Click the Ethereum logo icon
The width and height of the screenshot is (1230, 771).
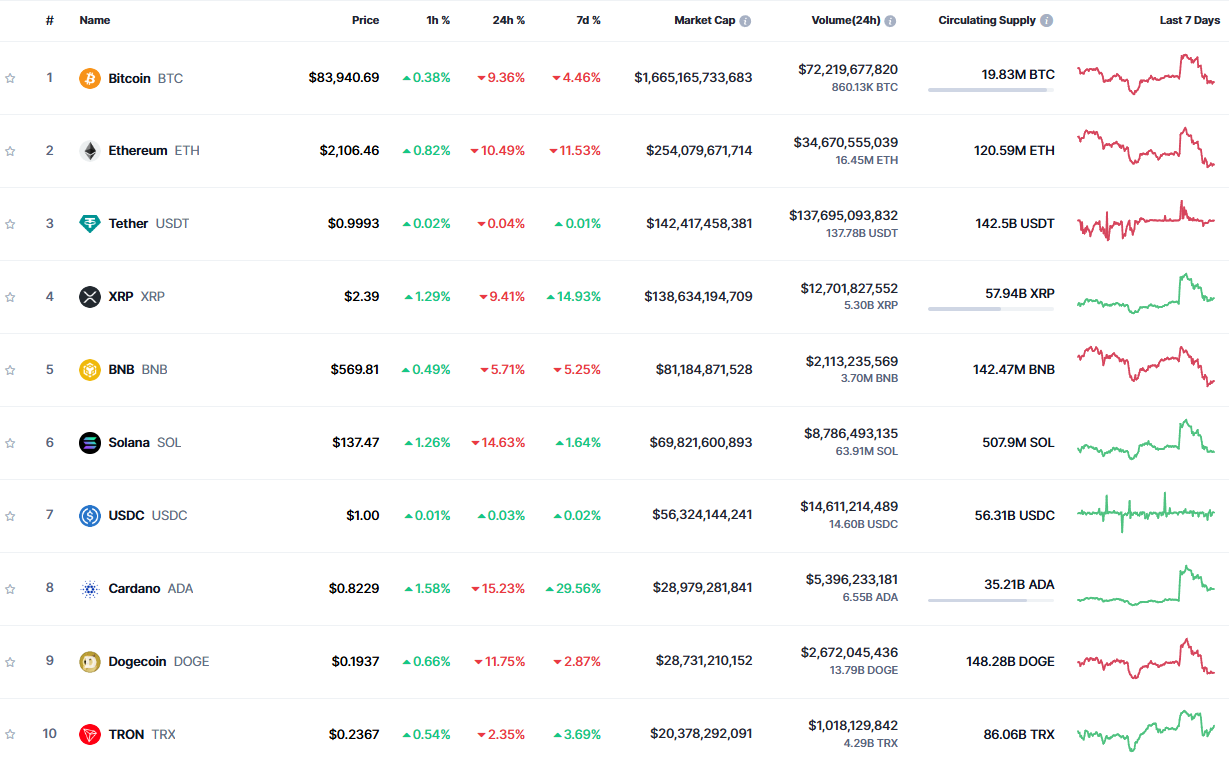click(x=90, y=151)
